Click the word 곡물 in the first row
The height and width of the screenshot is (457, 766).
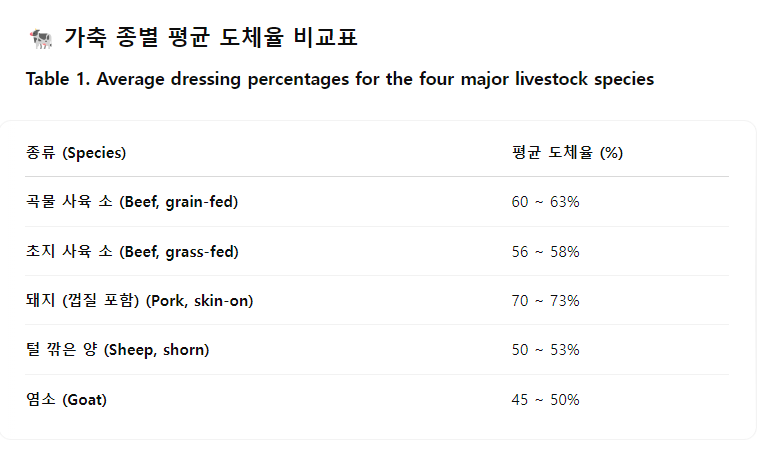(41, 201)
